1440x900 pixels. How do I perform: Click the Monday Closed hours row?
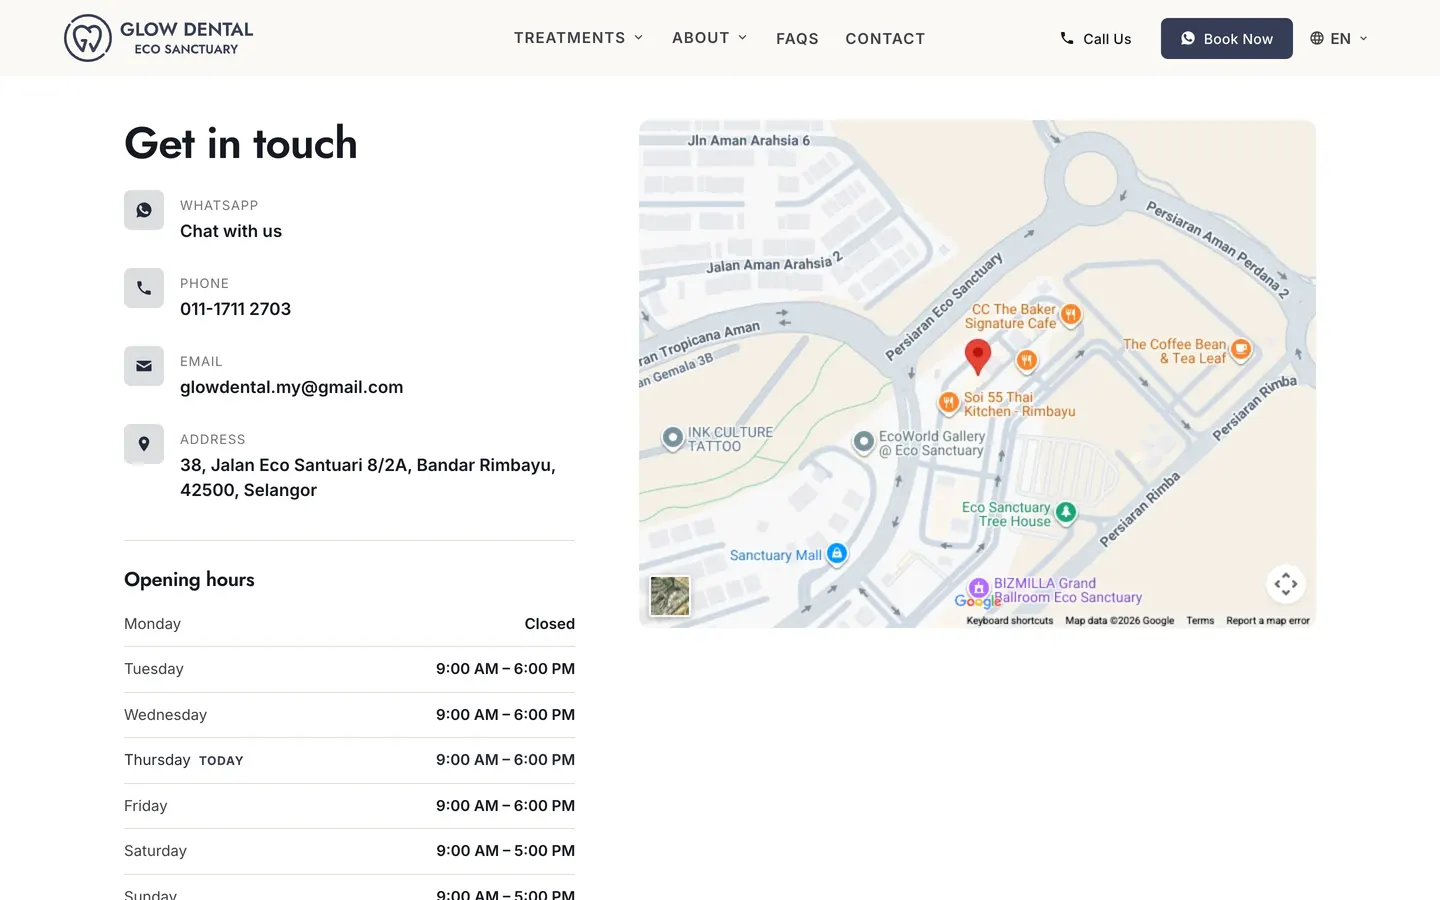[x=349, y=624]
